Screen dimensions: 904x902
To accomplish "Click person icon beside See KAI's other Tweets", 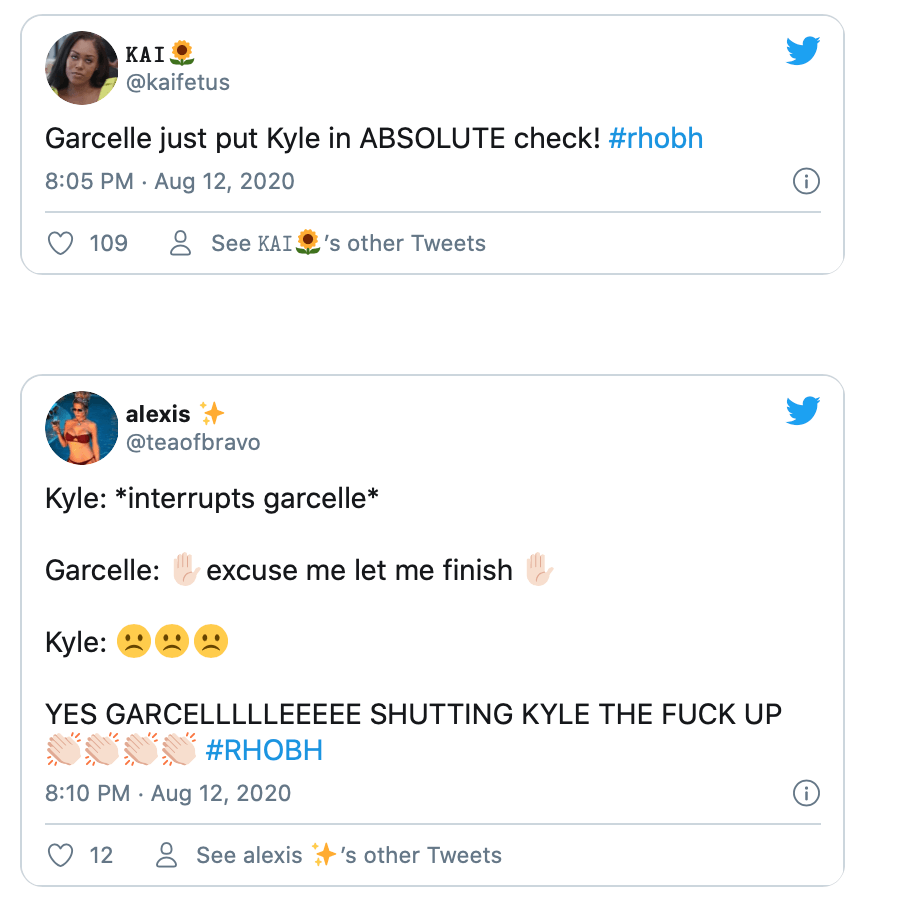I will click(181, 243).
